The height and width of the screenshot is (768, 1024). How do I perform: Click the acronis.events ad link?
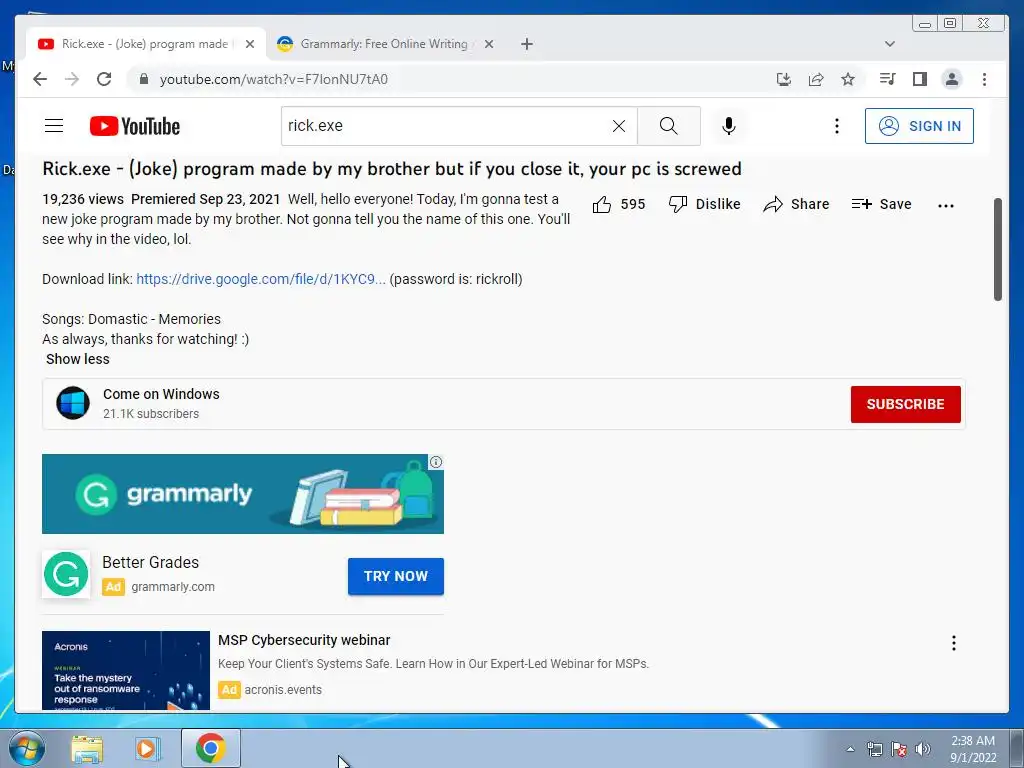tap(283, 690)
